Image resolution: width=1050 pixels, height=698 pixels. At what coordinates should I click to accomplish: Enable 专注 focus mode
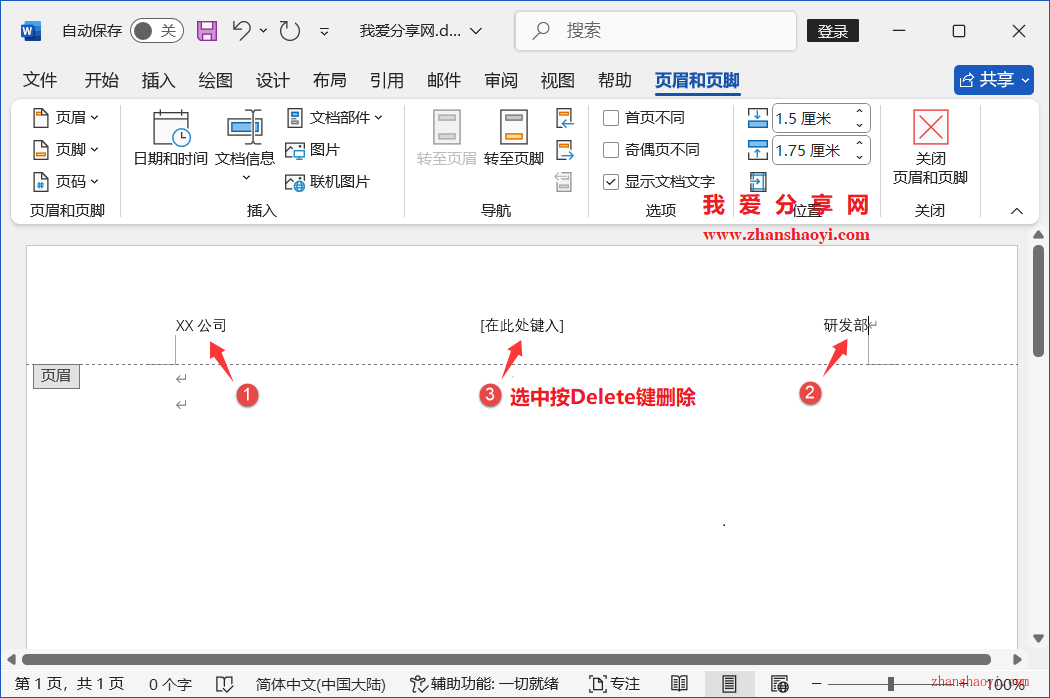pos(615,684)
